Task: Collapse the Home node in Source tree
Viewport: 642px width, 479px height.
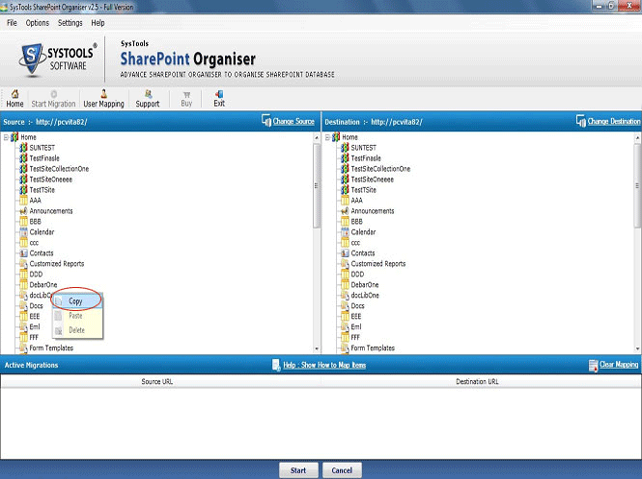Action: coord(6,138)
